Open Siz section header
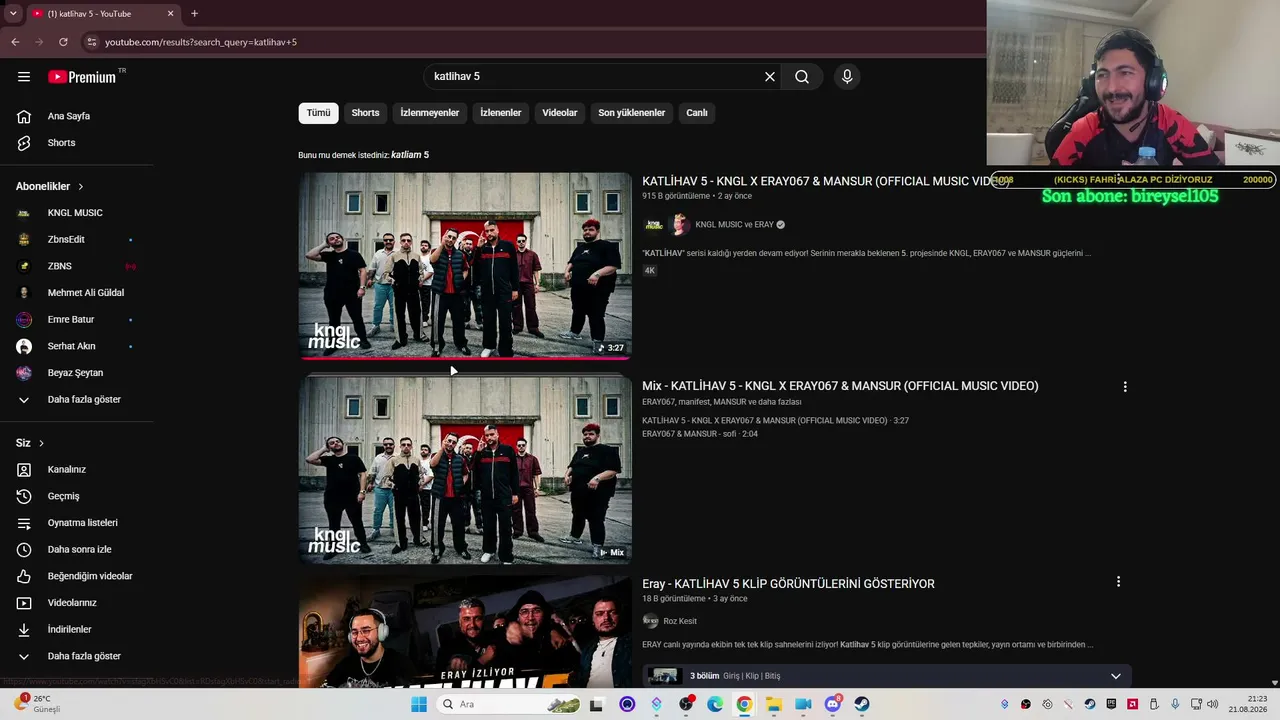 (30, 443)
